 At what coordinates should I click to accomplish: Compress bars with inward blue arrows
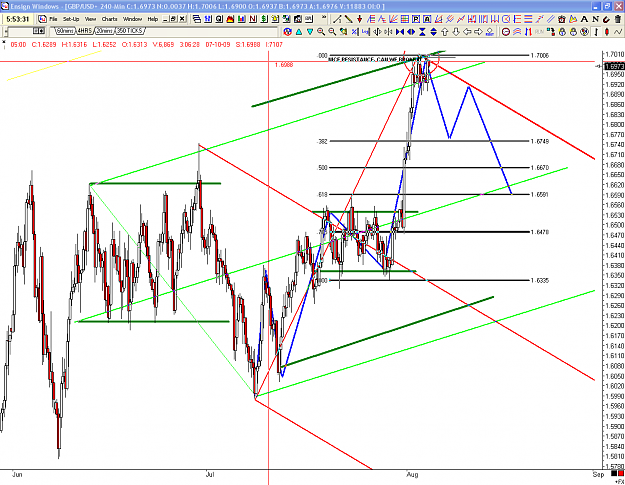click(400, 31)
